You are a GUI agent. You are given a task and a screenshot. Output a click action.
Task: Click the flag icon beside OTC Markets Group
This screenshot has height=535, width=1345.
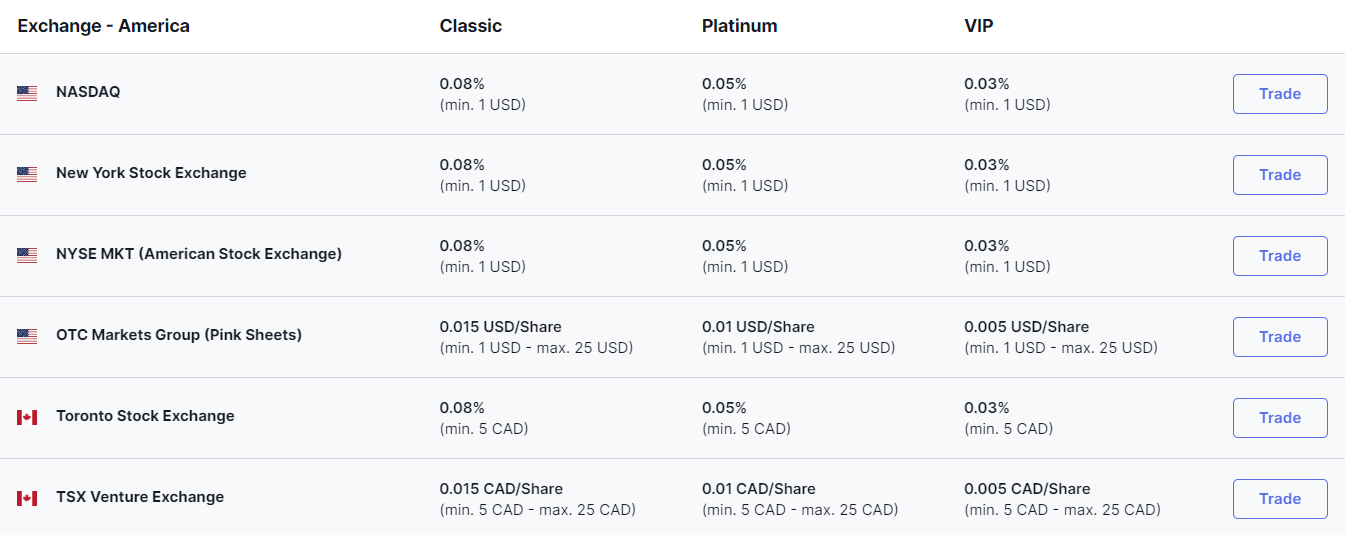point(27,336)
